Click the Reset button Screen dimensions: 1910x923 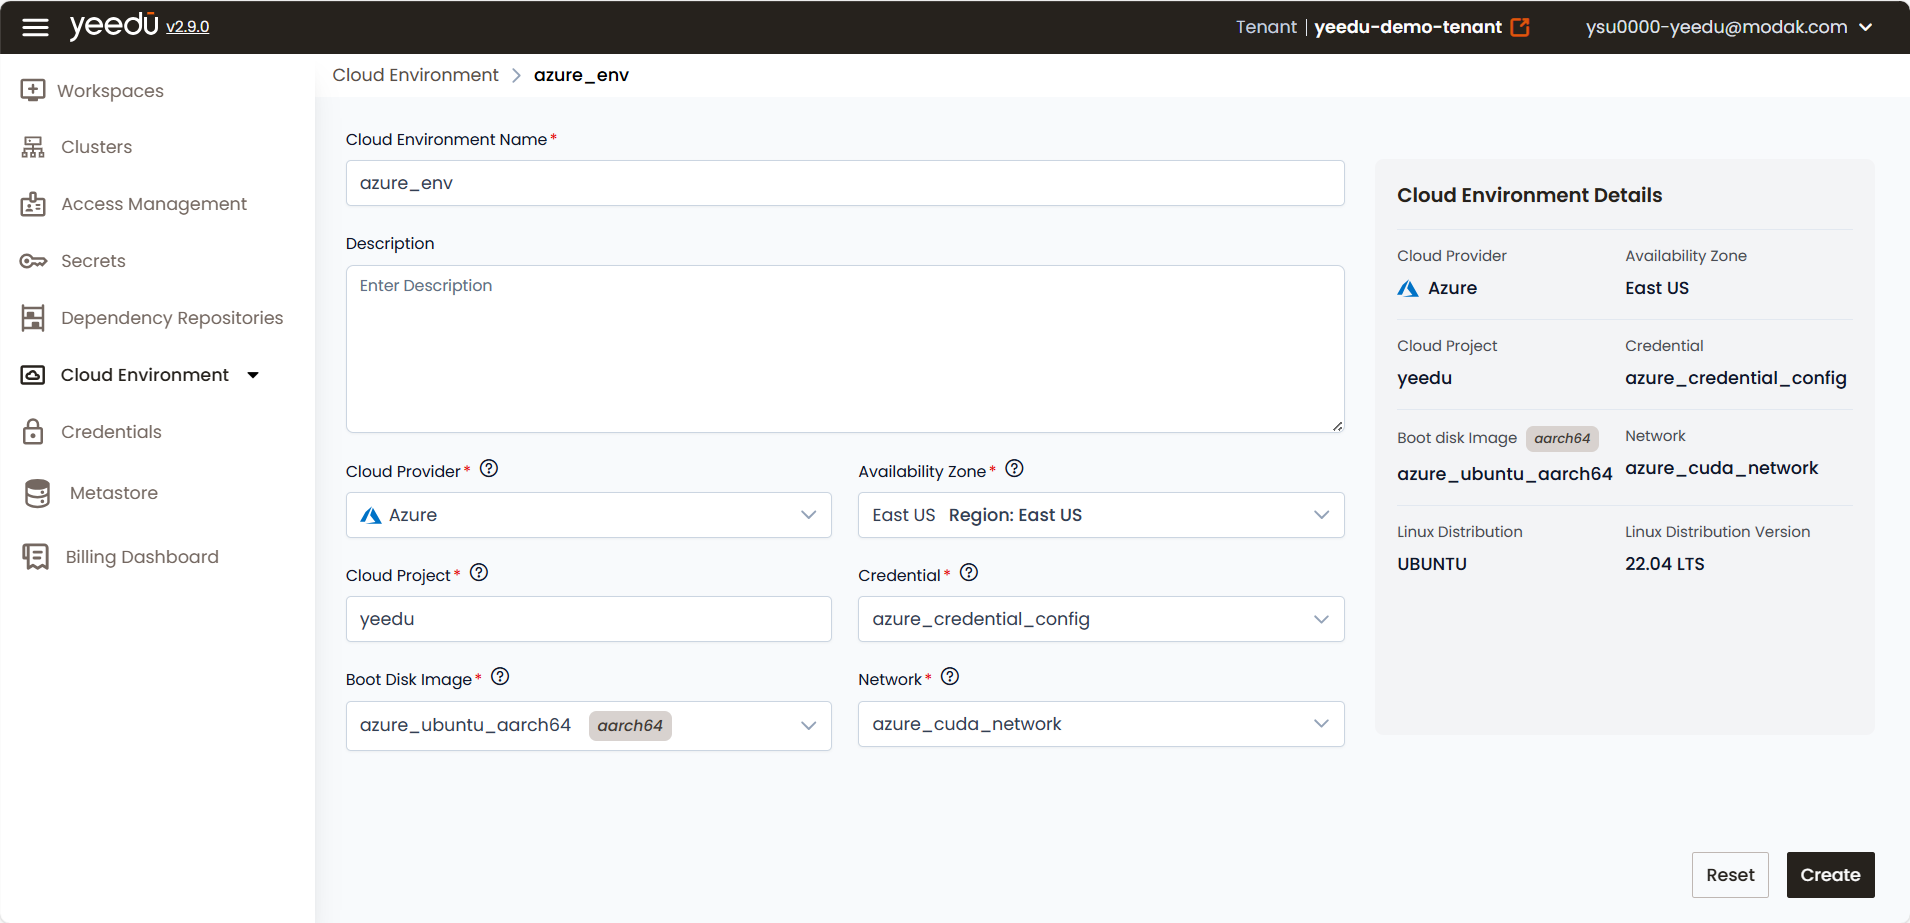pos(1730,875)
